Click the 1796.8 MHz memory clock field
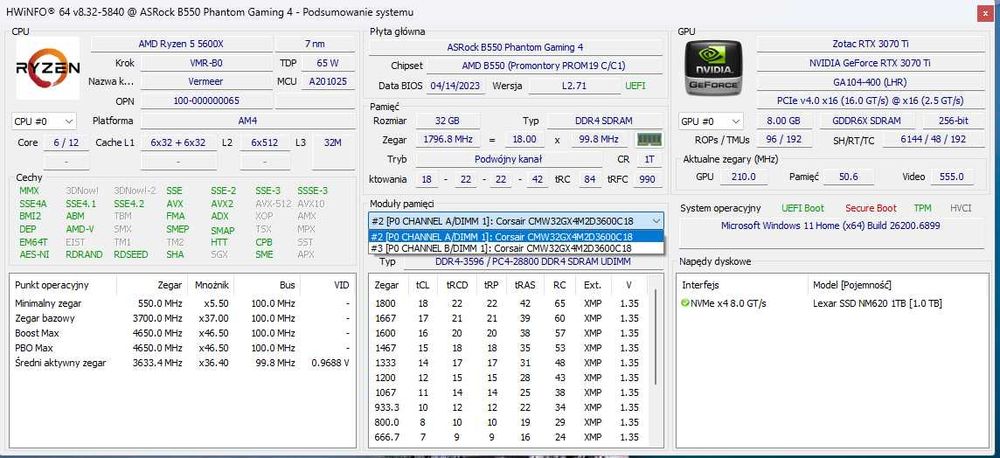 pyautogui.click(x=448, y=139)
